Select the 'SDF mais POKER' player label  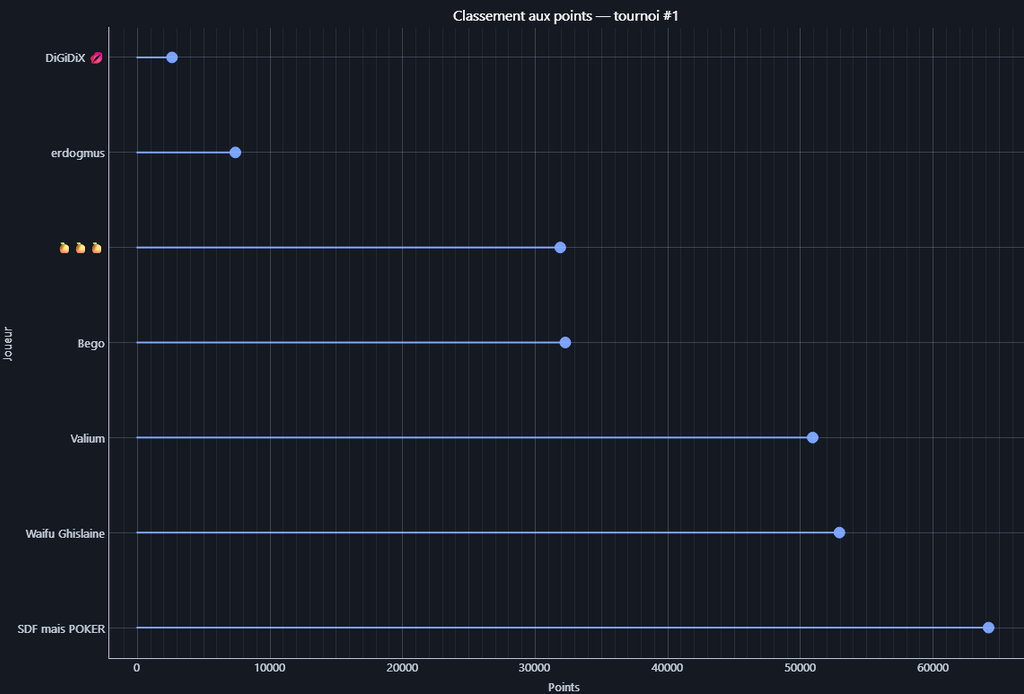point(61,628)
